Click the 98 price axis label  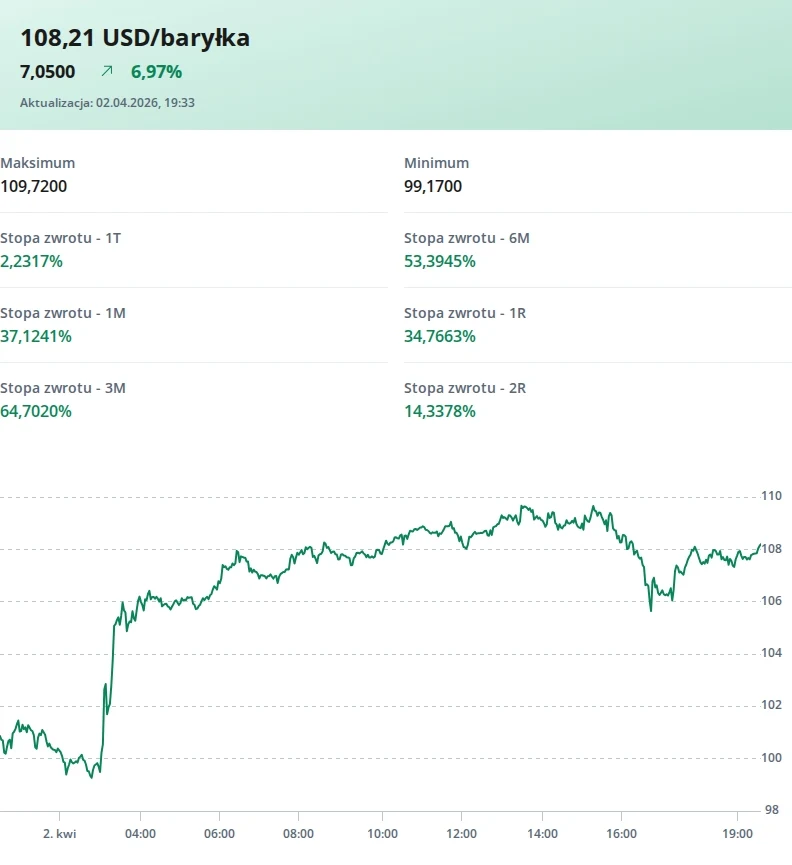pos(771,810)
